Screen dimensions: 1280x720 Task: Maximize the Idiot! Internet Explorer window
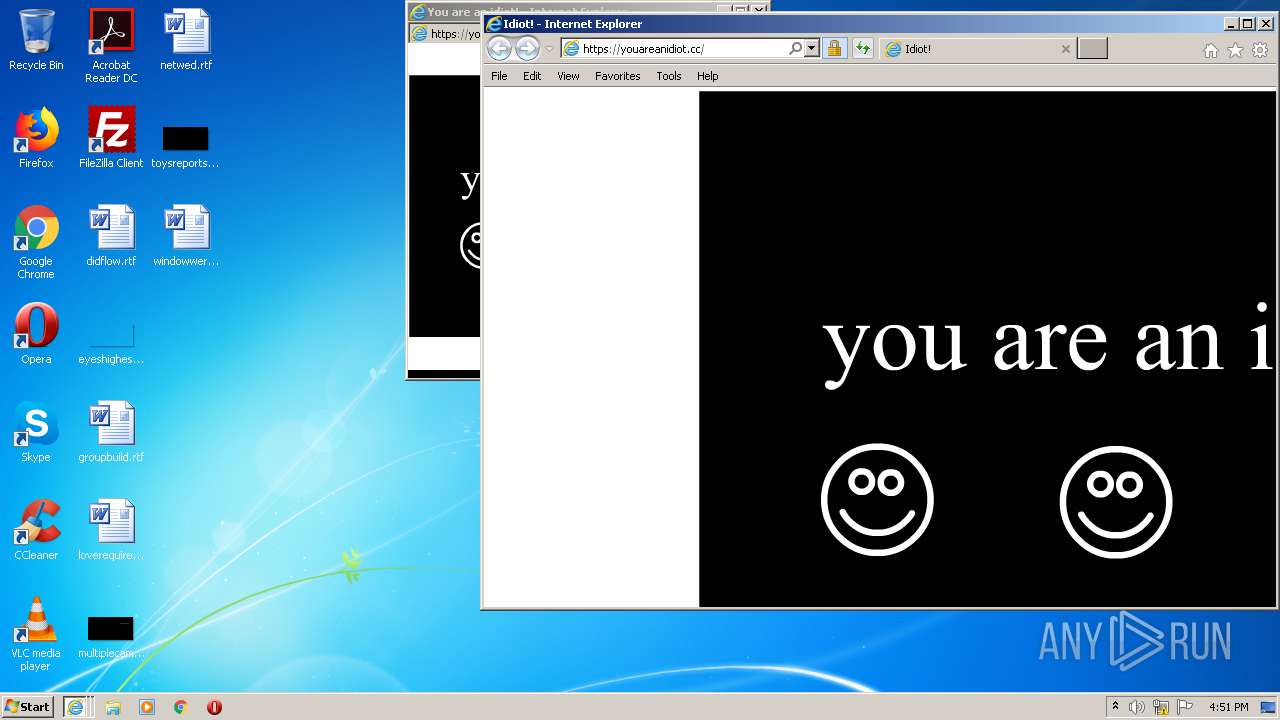(x=1247, y=24)
